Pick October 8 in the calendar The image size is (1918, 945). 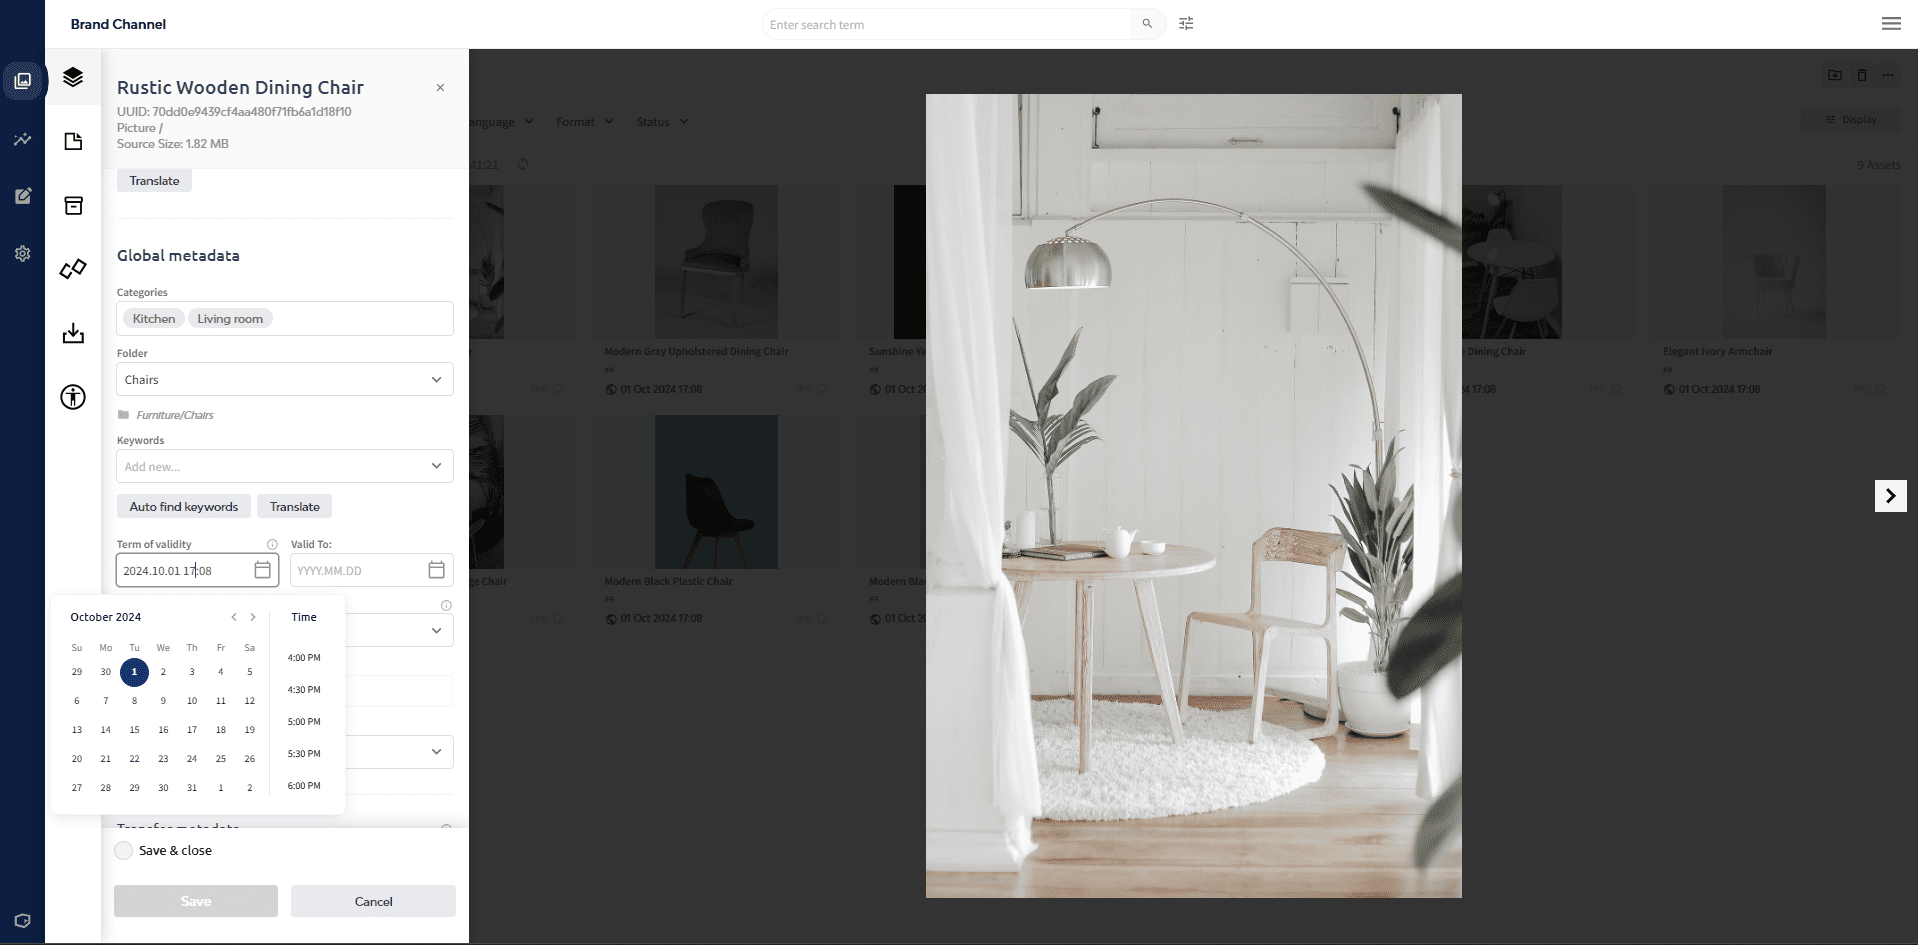(x=134, y=701)
